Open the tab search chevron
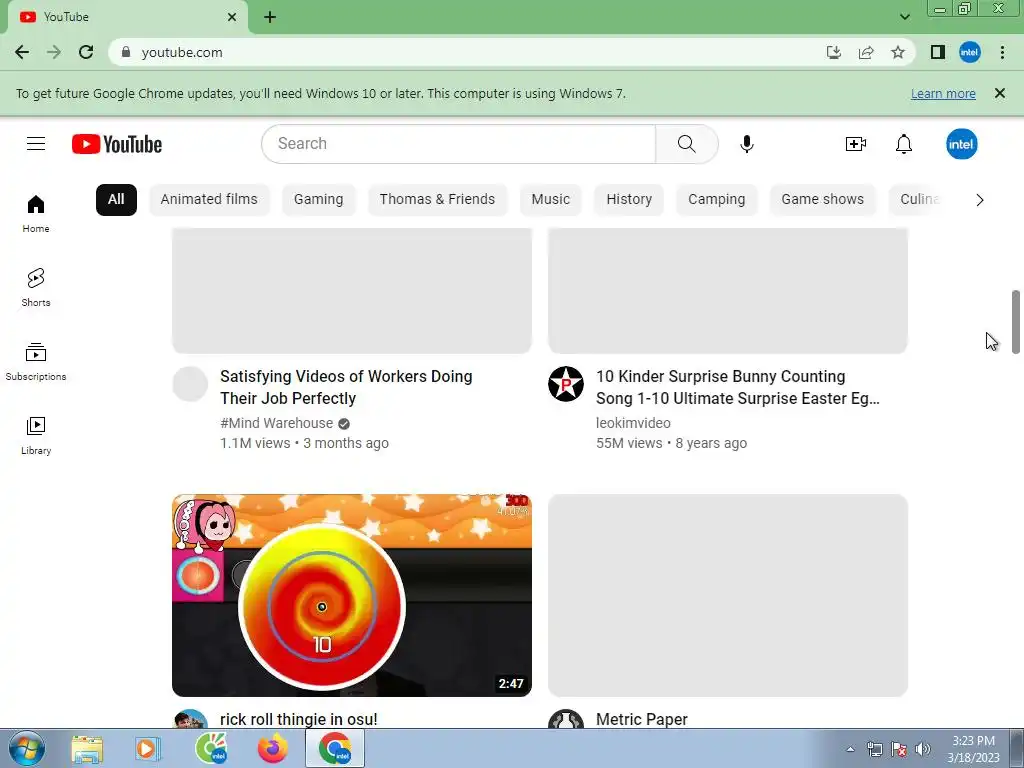1024x768 pixels. coord(904,17)
